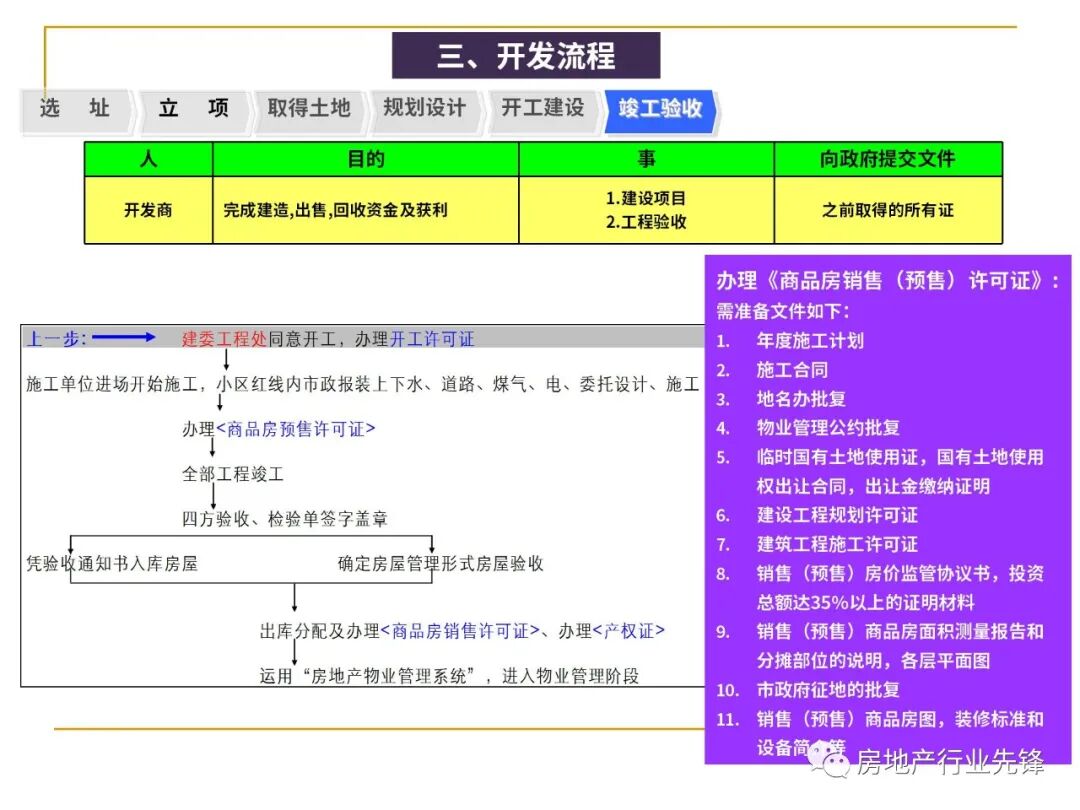Click the blue 开工许可证 text
The image size is (1080, 810).
[x=432, y=339]
